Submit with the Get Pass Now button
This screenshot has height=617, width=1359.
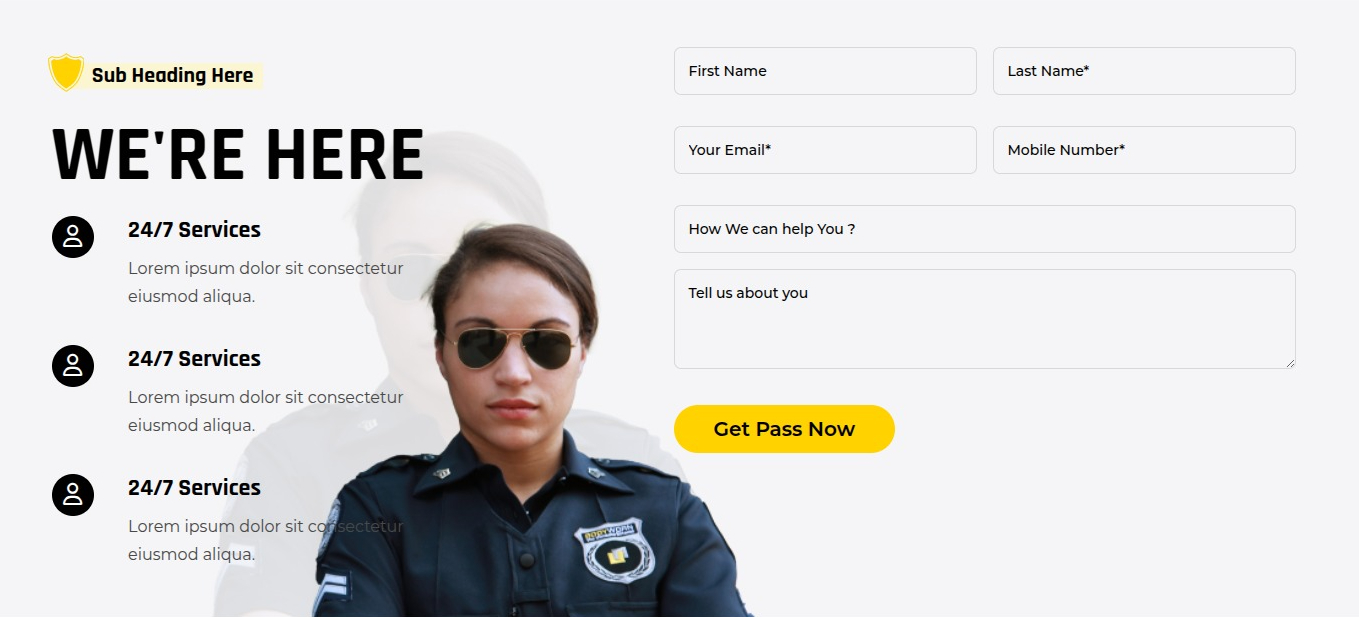coord(784,429)
